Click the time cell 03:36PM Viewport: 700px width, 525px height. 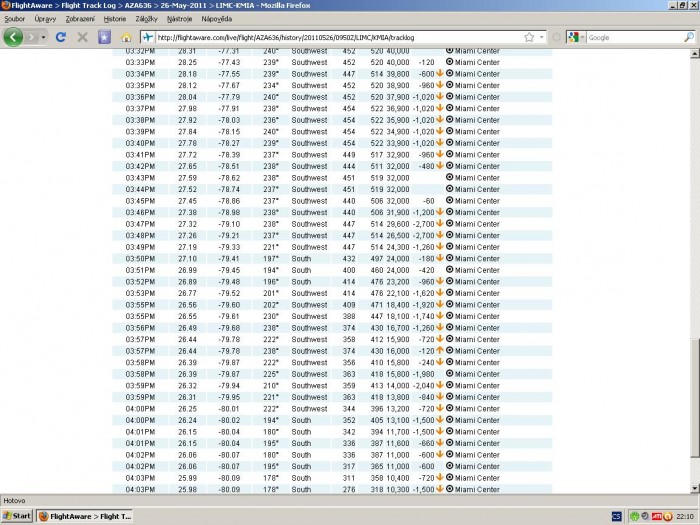pyautogui.click(x=140, y=97)
